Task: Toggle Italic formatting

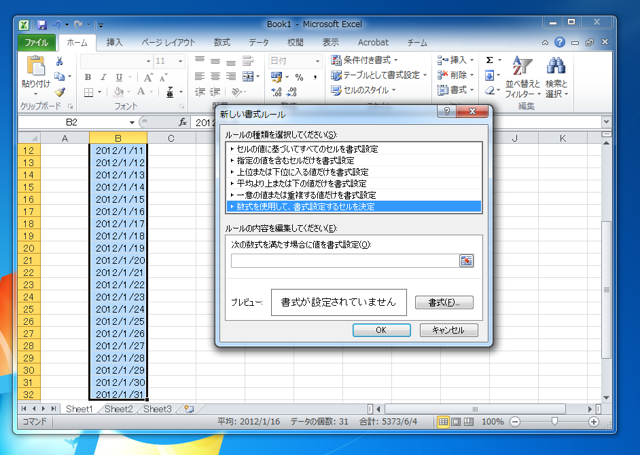Action: (103, 77)
